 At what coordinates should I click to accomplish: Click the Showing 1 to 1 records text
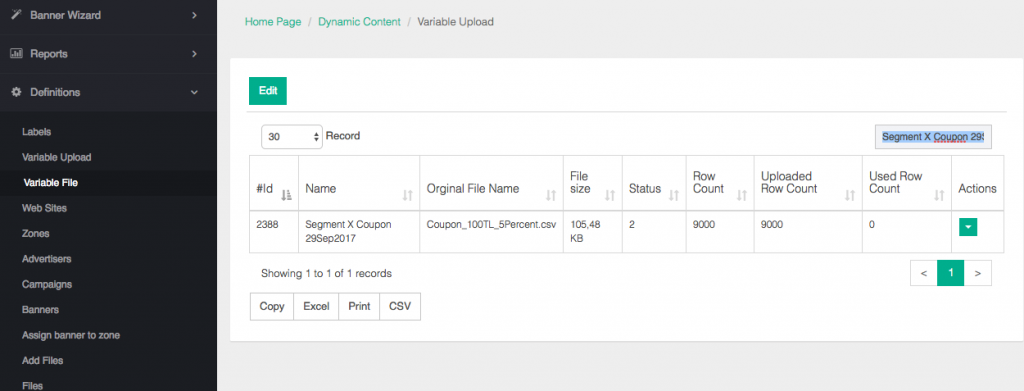click(x=326, y=274)
